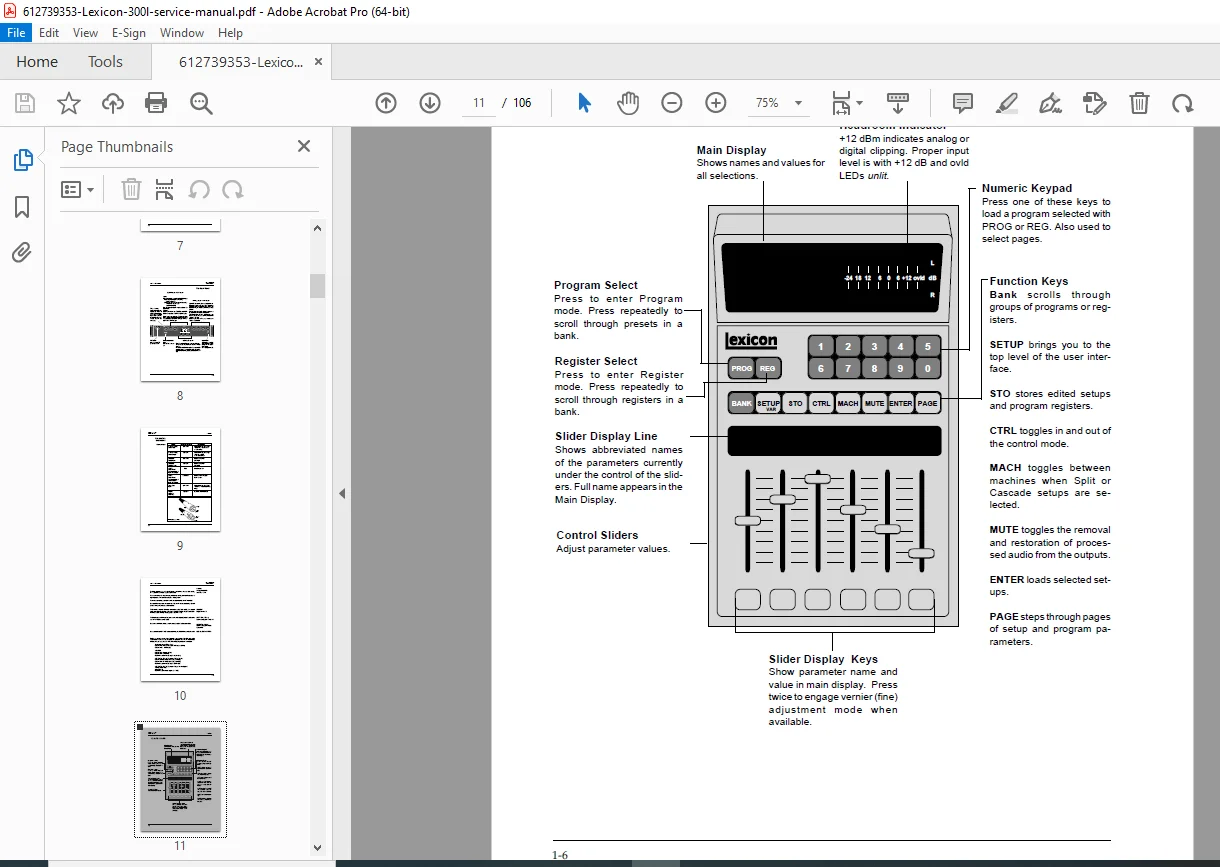Select the page 9 thumbnail
The image size is (1220, 867).
tap(180, 479)
